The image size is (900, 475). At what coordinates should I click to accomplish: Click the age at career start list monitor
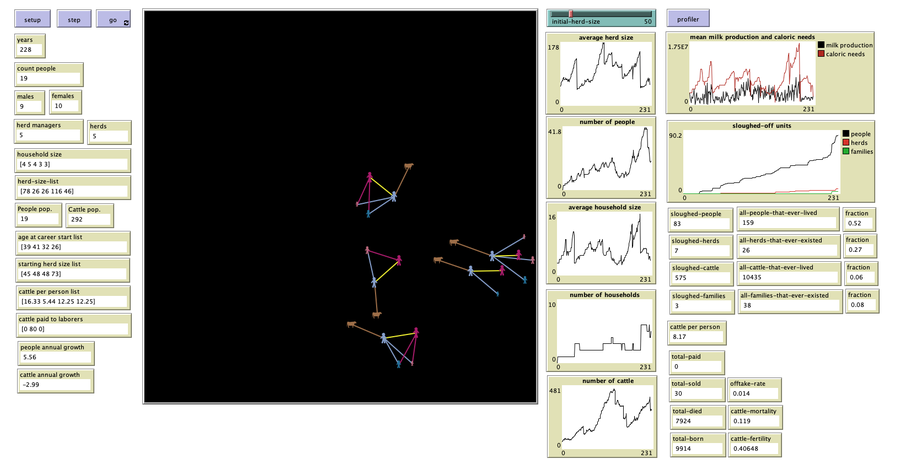(73, 243)
